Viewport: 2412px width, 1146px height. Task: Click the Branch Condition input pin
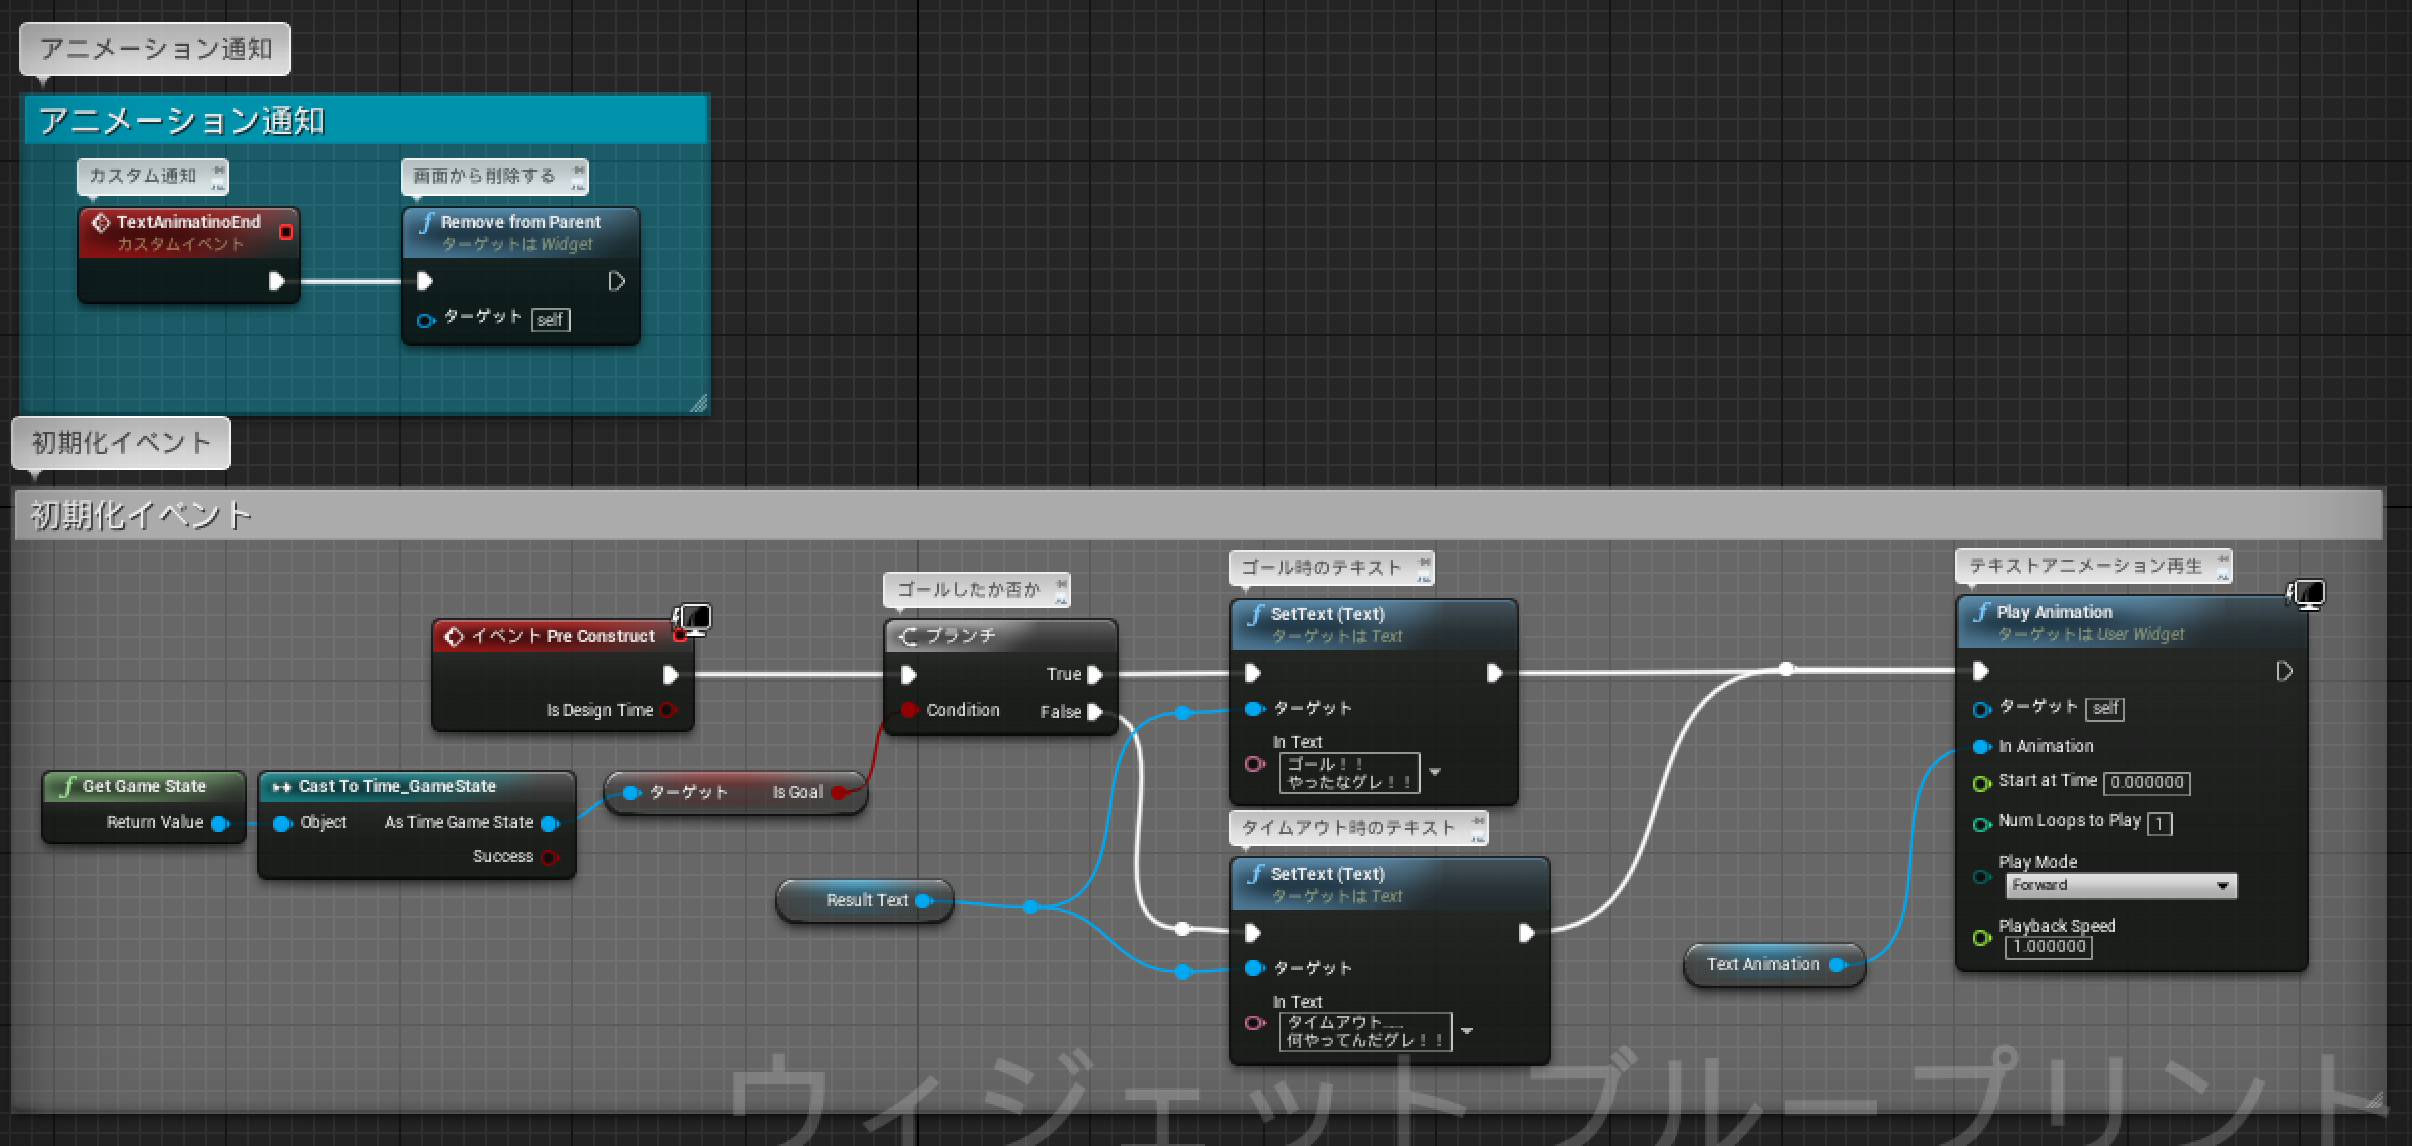point(908,710)
